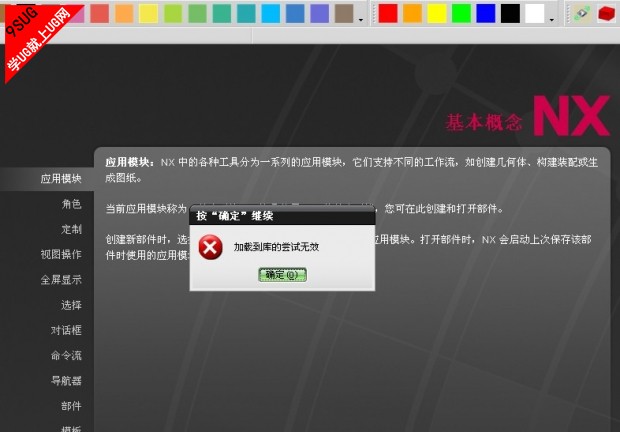Click the red 基本概念 heading
Image resolution: width=620 pixels, height=432 pixels.
484,122
